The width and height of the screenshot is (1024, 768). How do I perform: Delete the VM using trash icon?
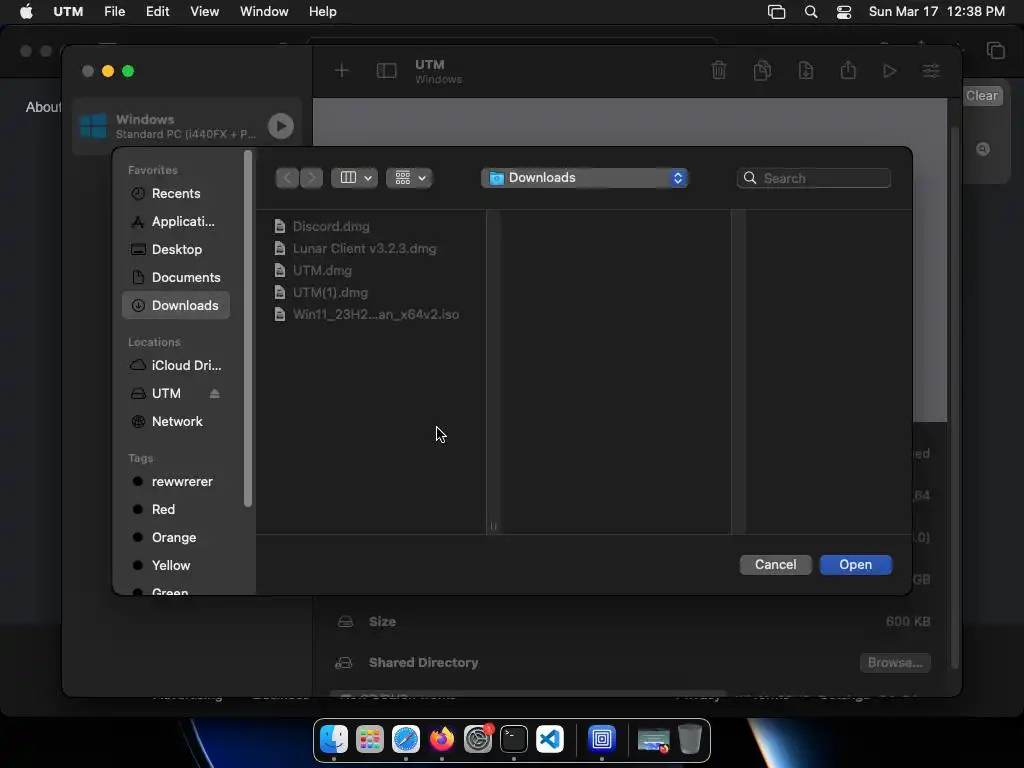(719, 71)
